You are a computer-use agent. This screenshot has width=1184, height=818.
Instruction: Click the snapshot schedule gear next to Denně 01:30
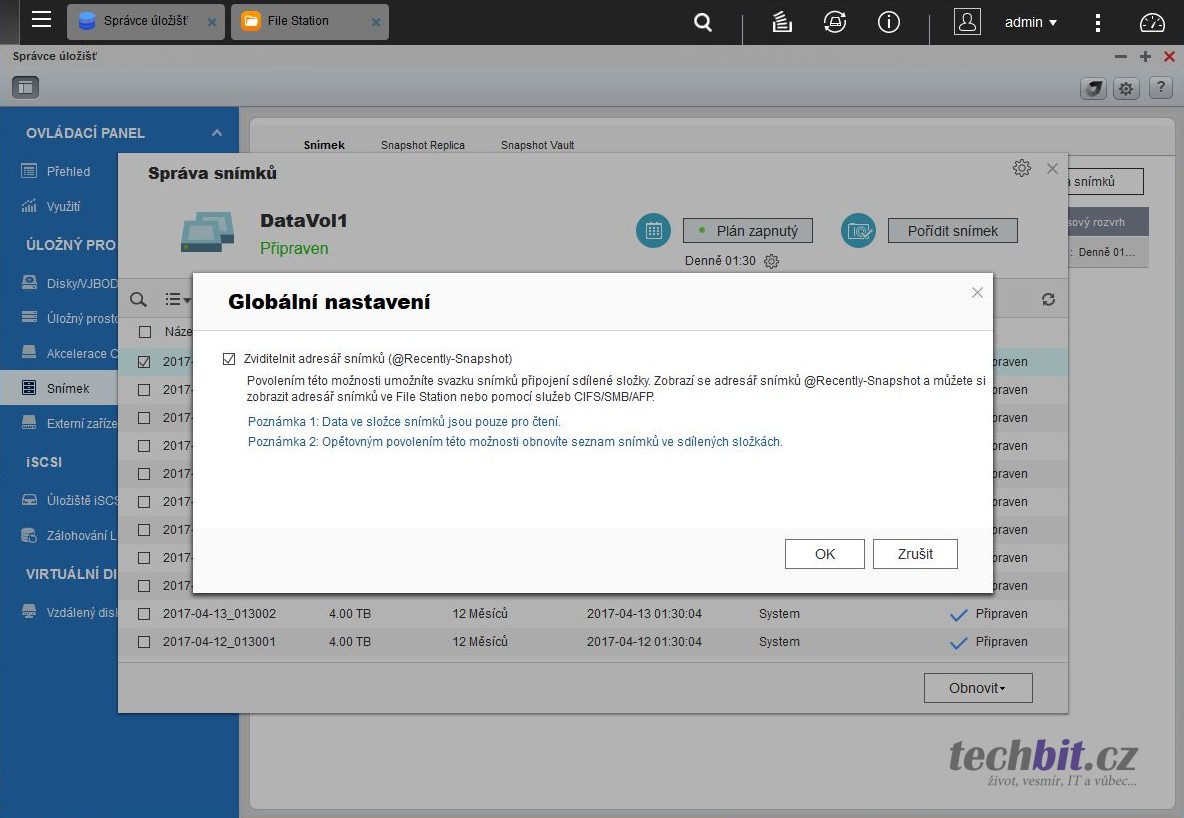coord(771,261)
